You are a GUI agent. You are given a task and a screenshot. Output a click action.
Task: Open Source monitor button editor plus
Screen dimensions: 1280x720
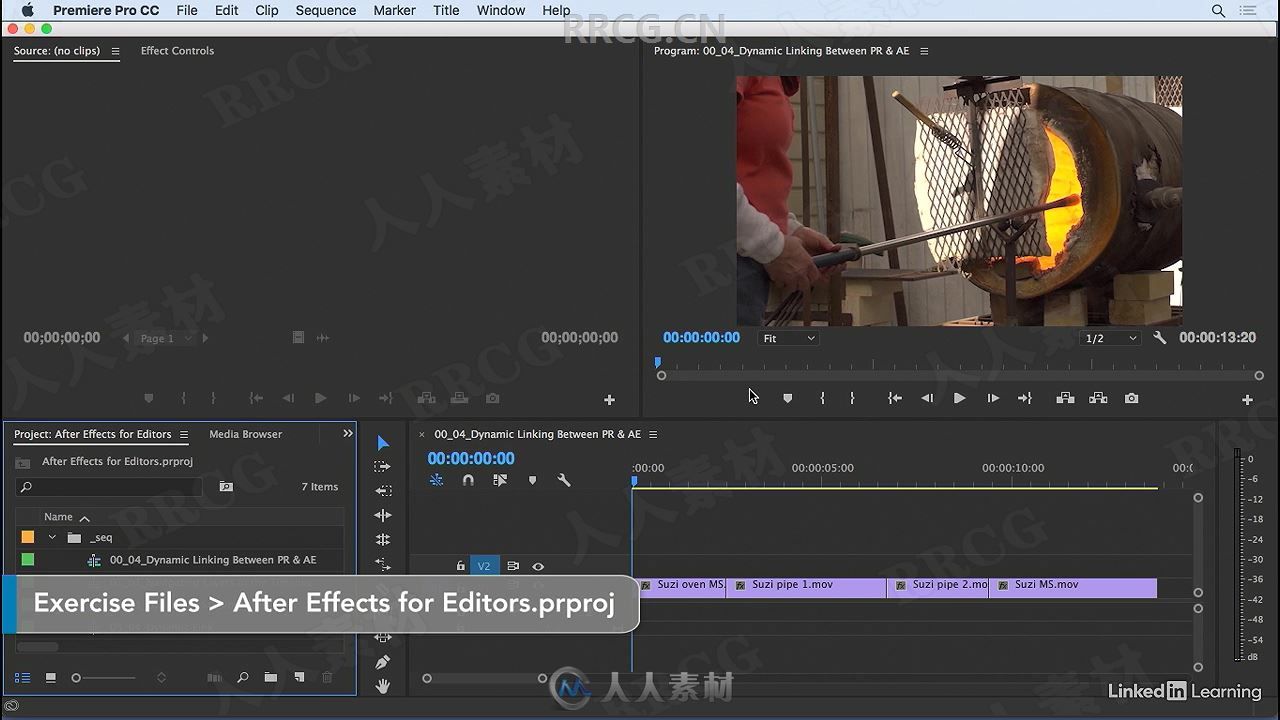[x=609, y=400]
